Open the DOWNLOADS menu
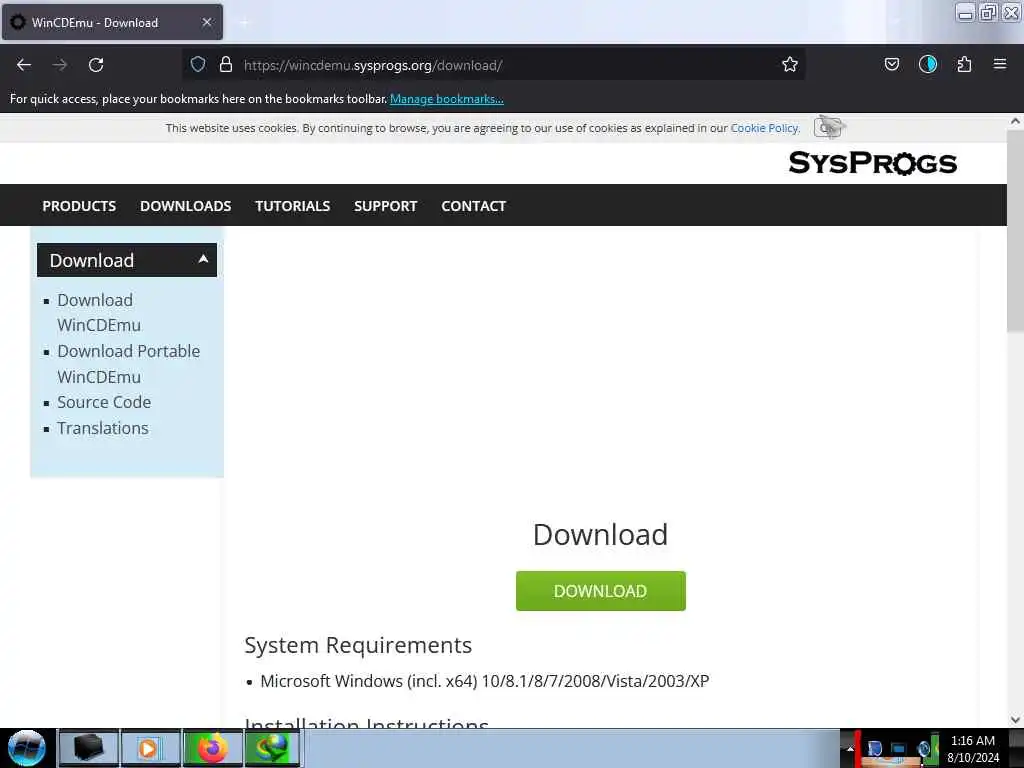Screen dimensions: 1024x768 (185, 206)
